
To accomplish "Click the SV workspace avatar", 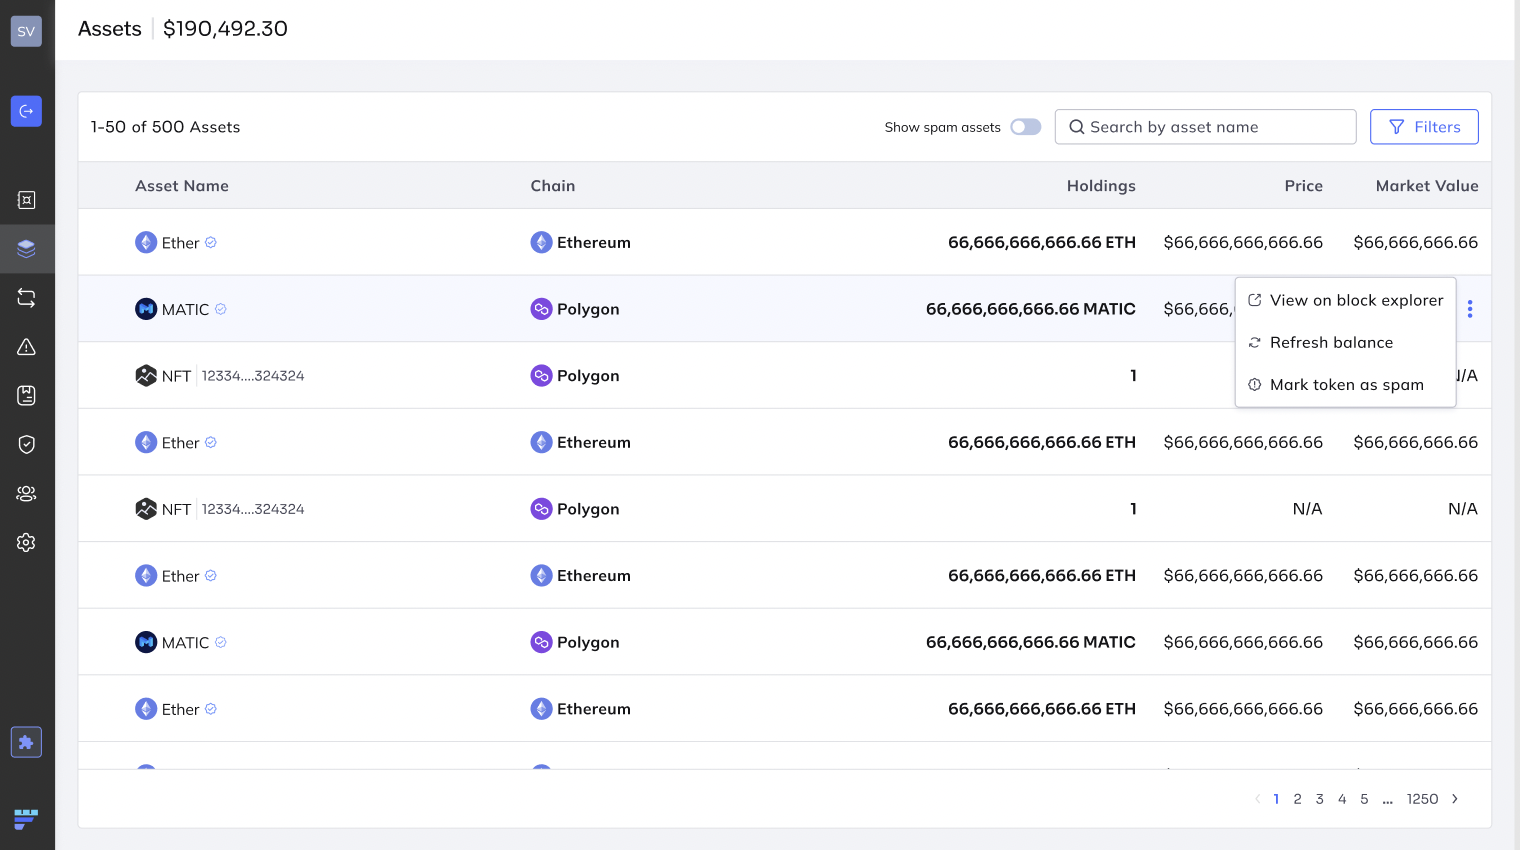I will [26, 31].
